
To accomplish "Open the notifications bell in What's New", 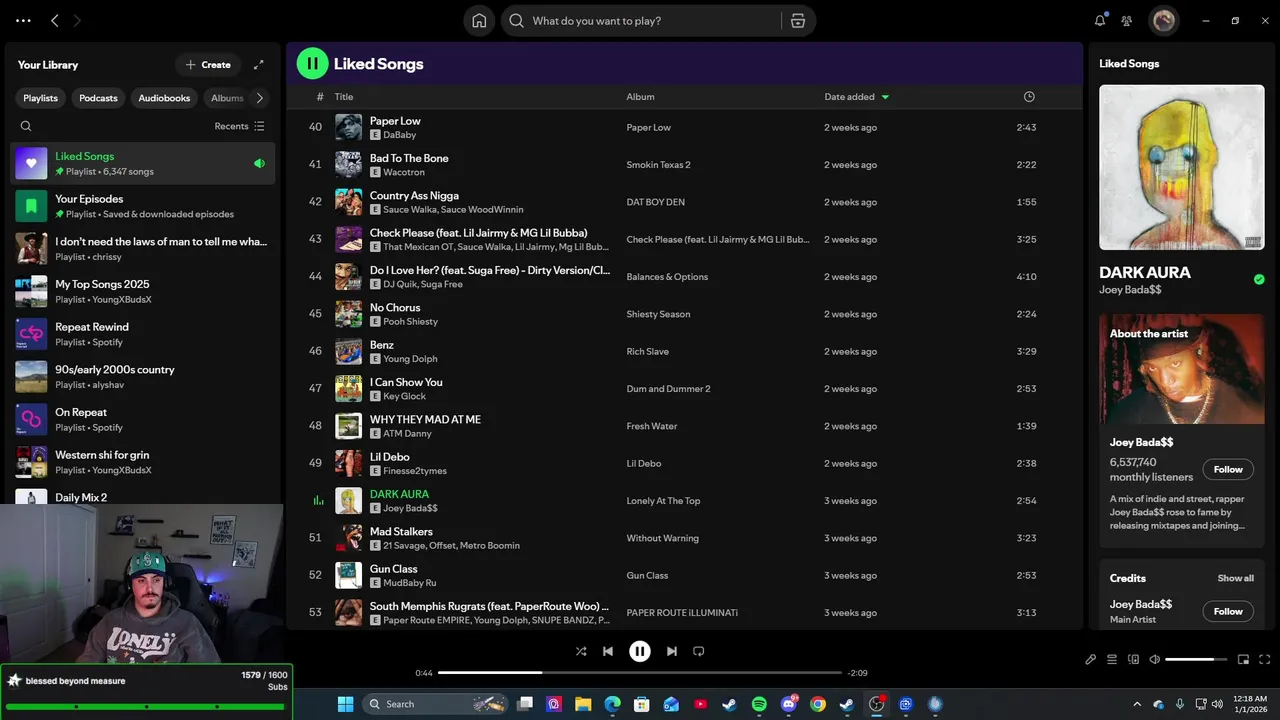I will (1100, 20).
